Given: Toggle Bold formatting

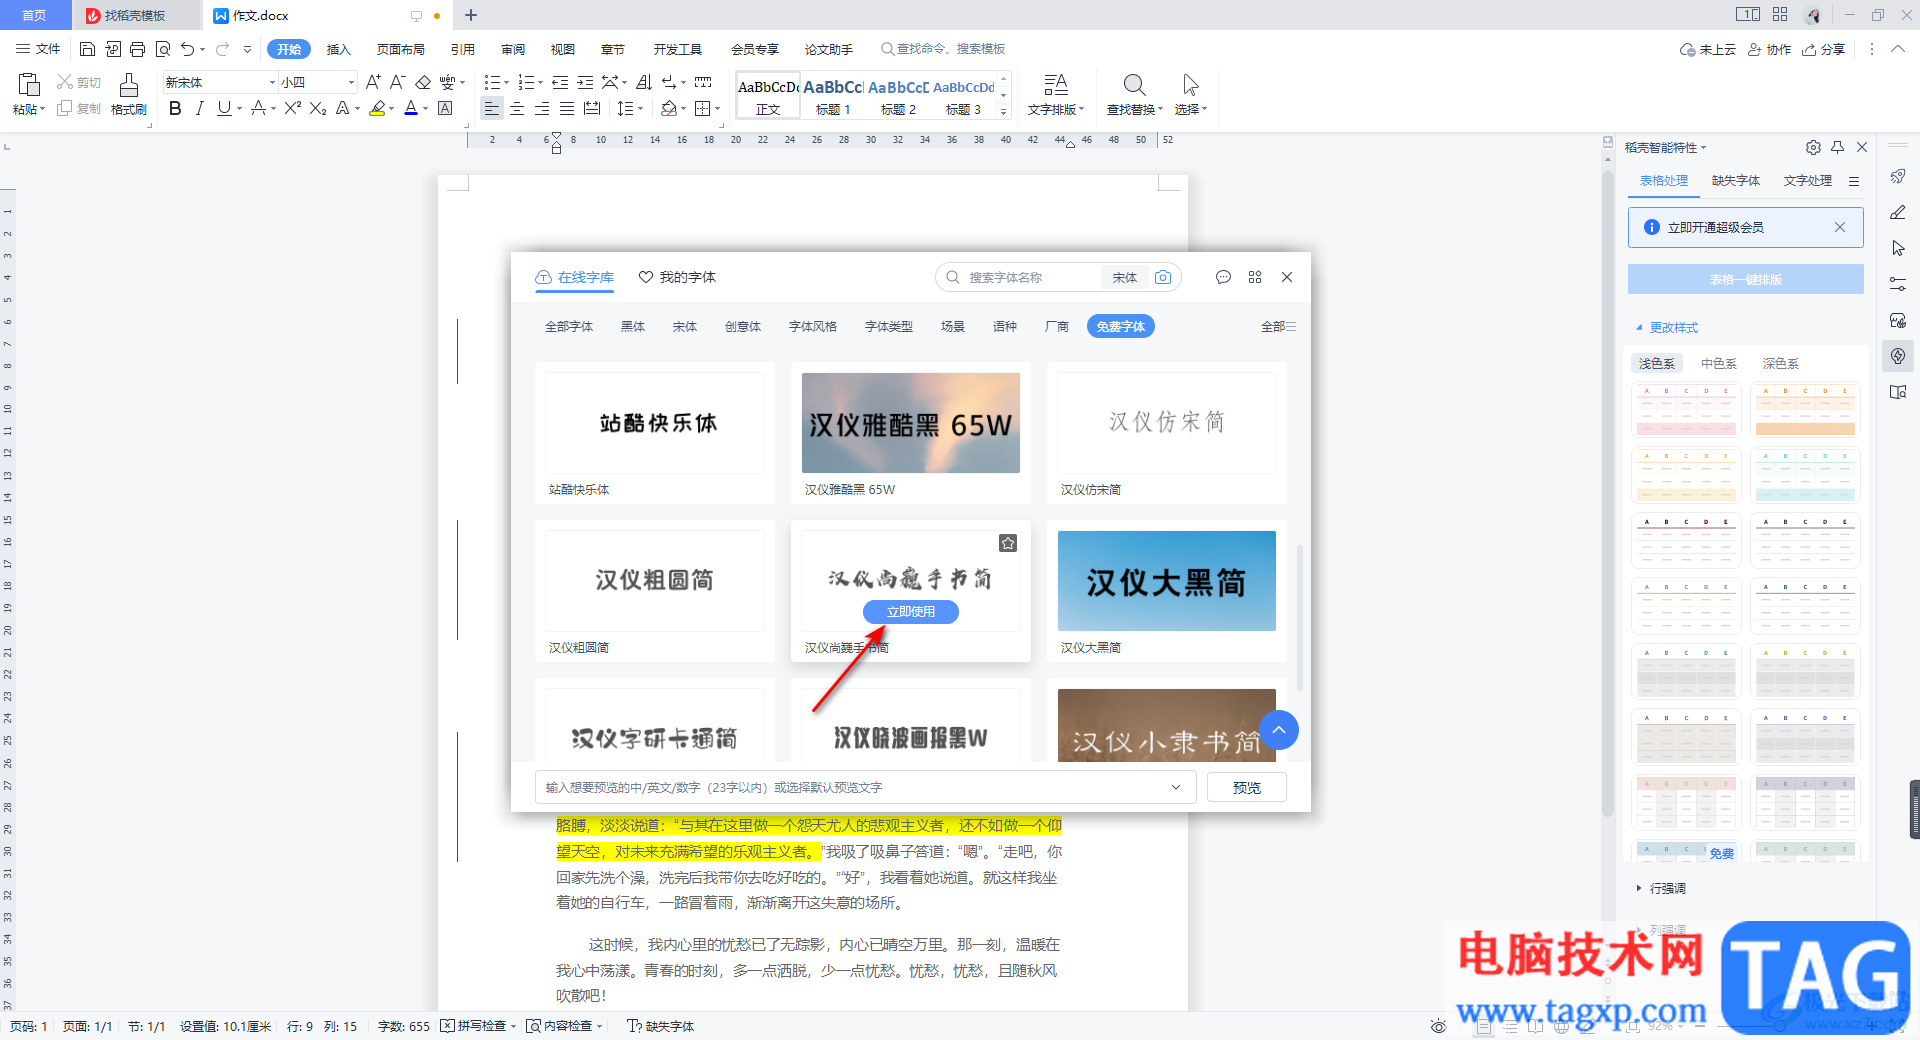Looking at the screenshot, I should [x=175, y=108].
